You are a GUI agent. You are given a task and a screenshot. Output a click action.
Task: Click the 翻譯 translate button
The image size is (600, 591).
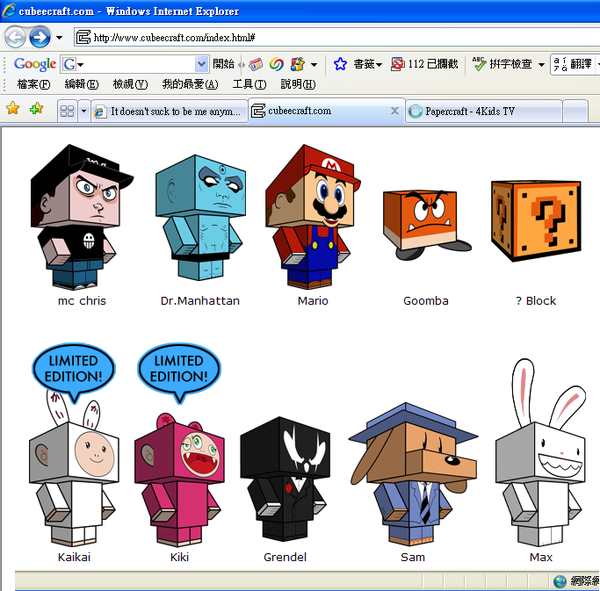coord(573,64)
